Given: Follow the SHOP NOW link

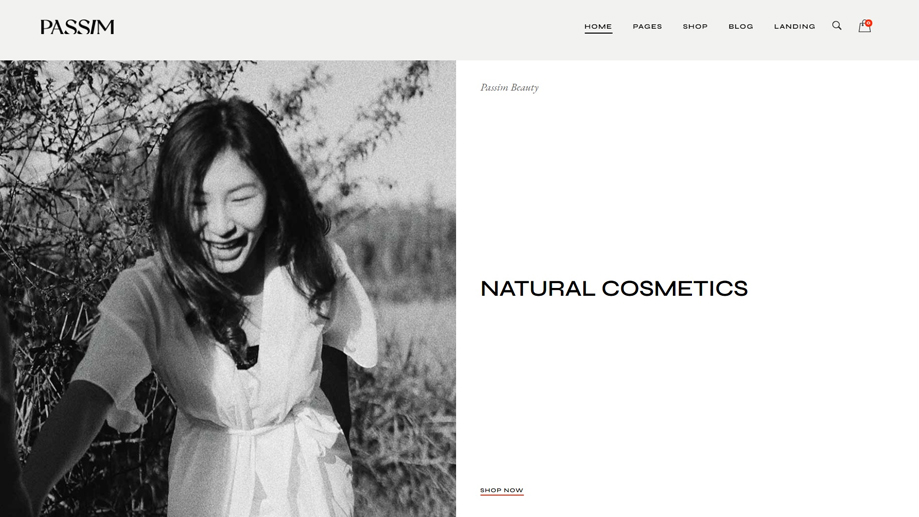Looking at the screenshot, I should (502, 490).
